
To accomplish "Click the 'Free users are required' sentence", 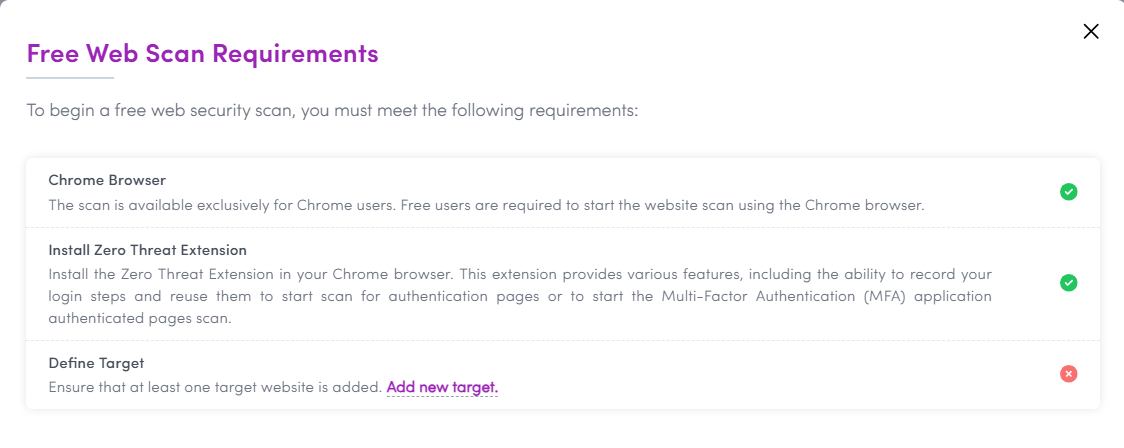I will (662, 205).
